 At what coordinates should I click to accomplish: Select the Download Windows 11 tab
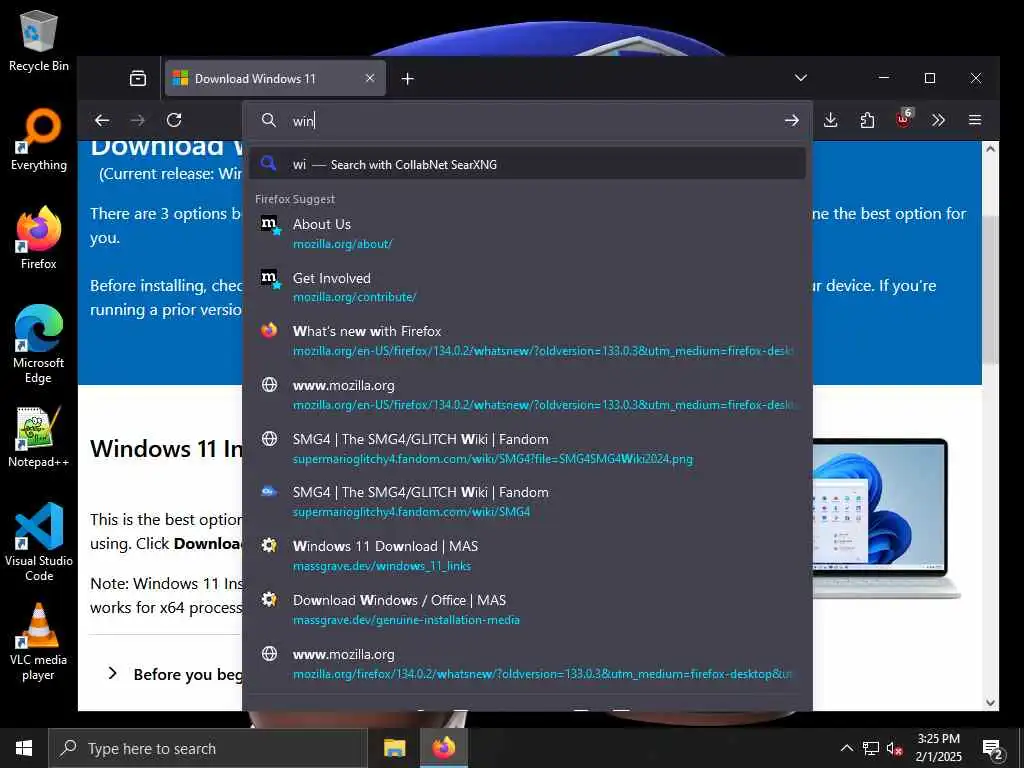tap(275, 78)
